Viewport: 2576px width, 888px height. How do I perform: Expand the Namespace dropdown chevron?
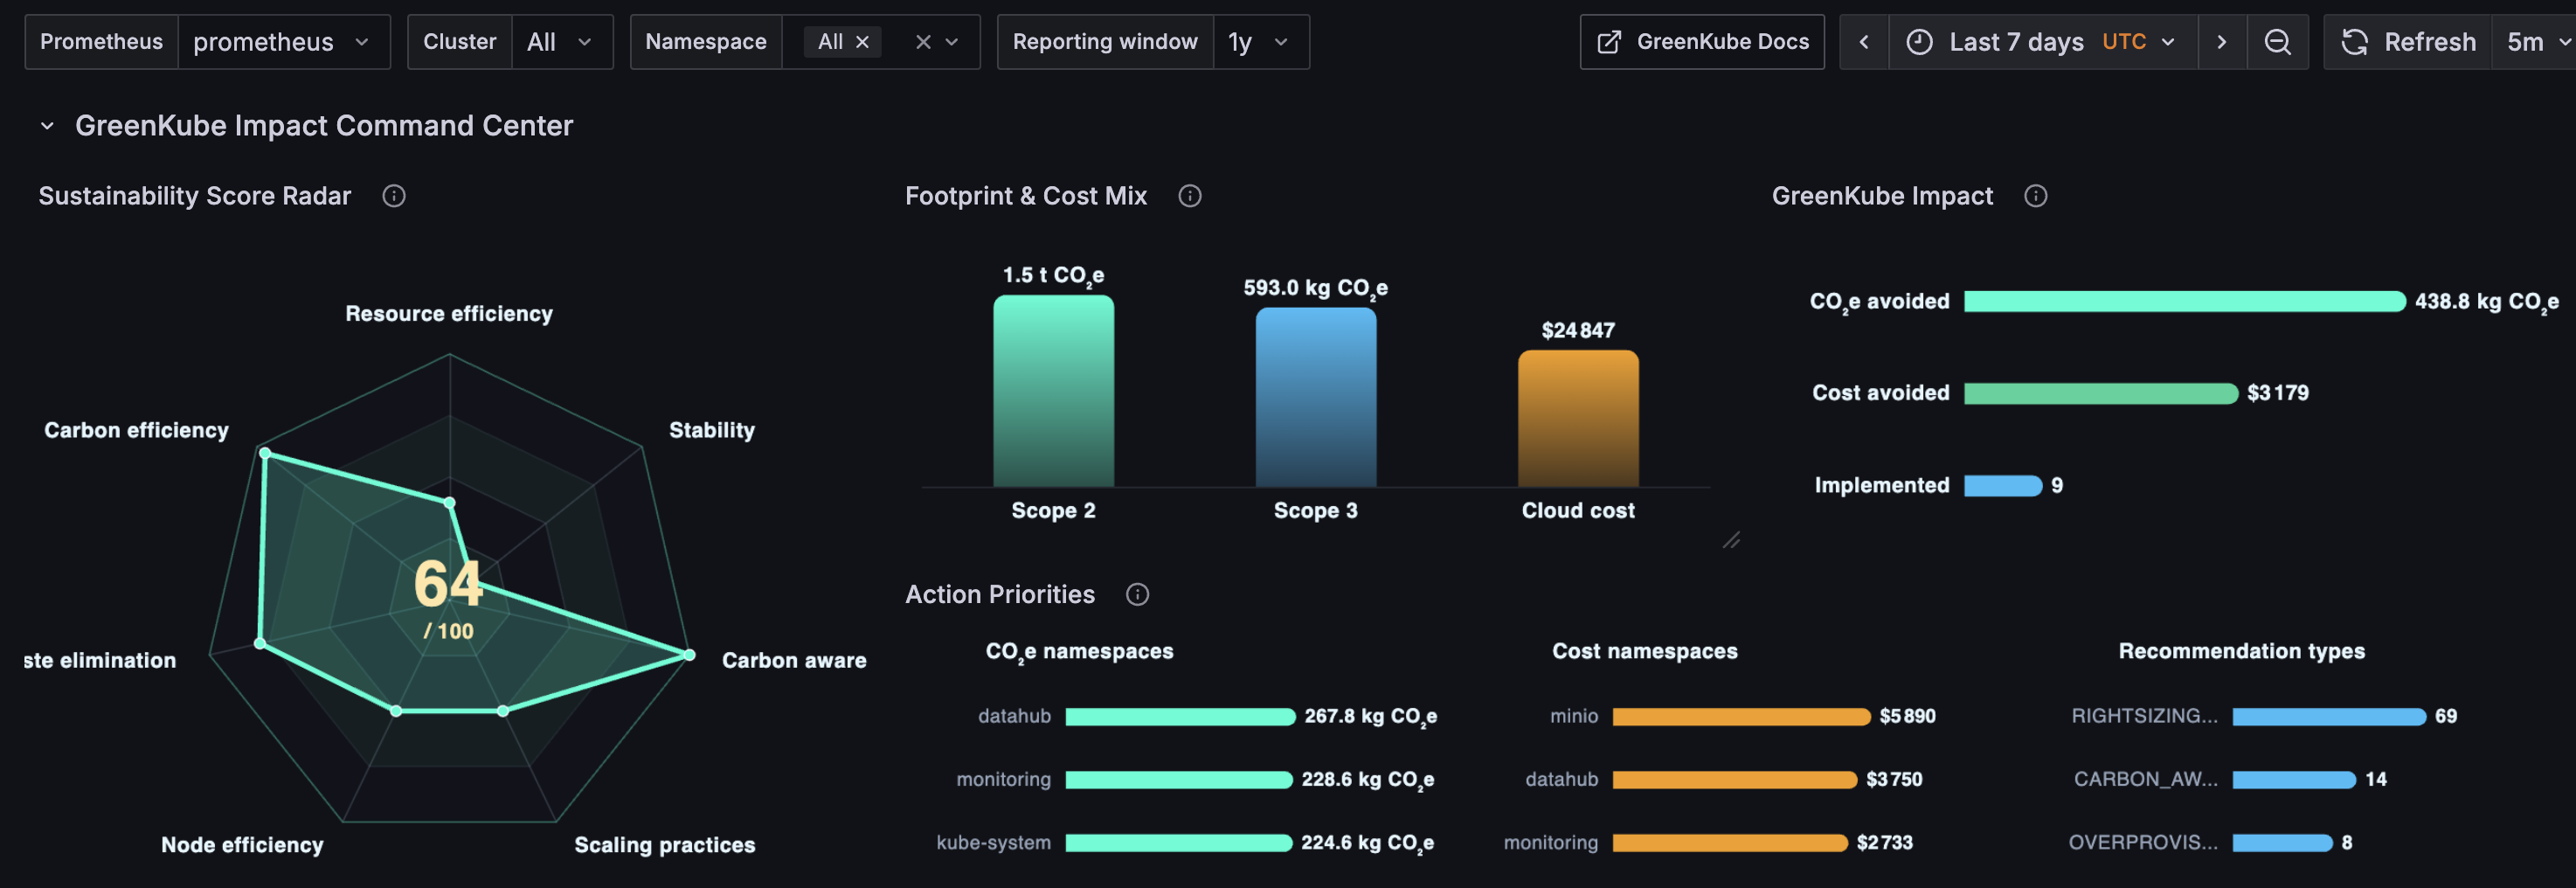(x=952, y=42)
